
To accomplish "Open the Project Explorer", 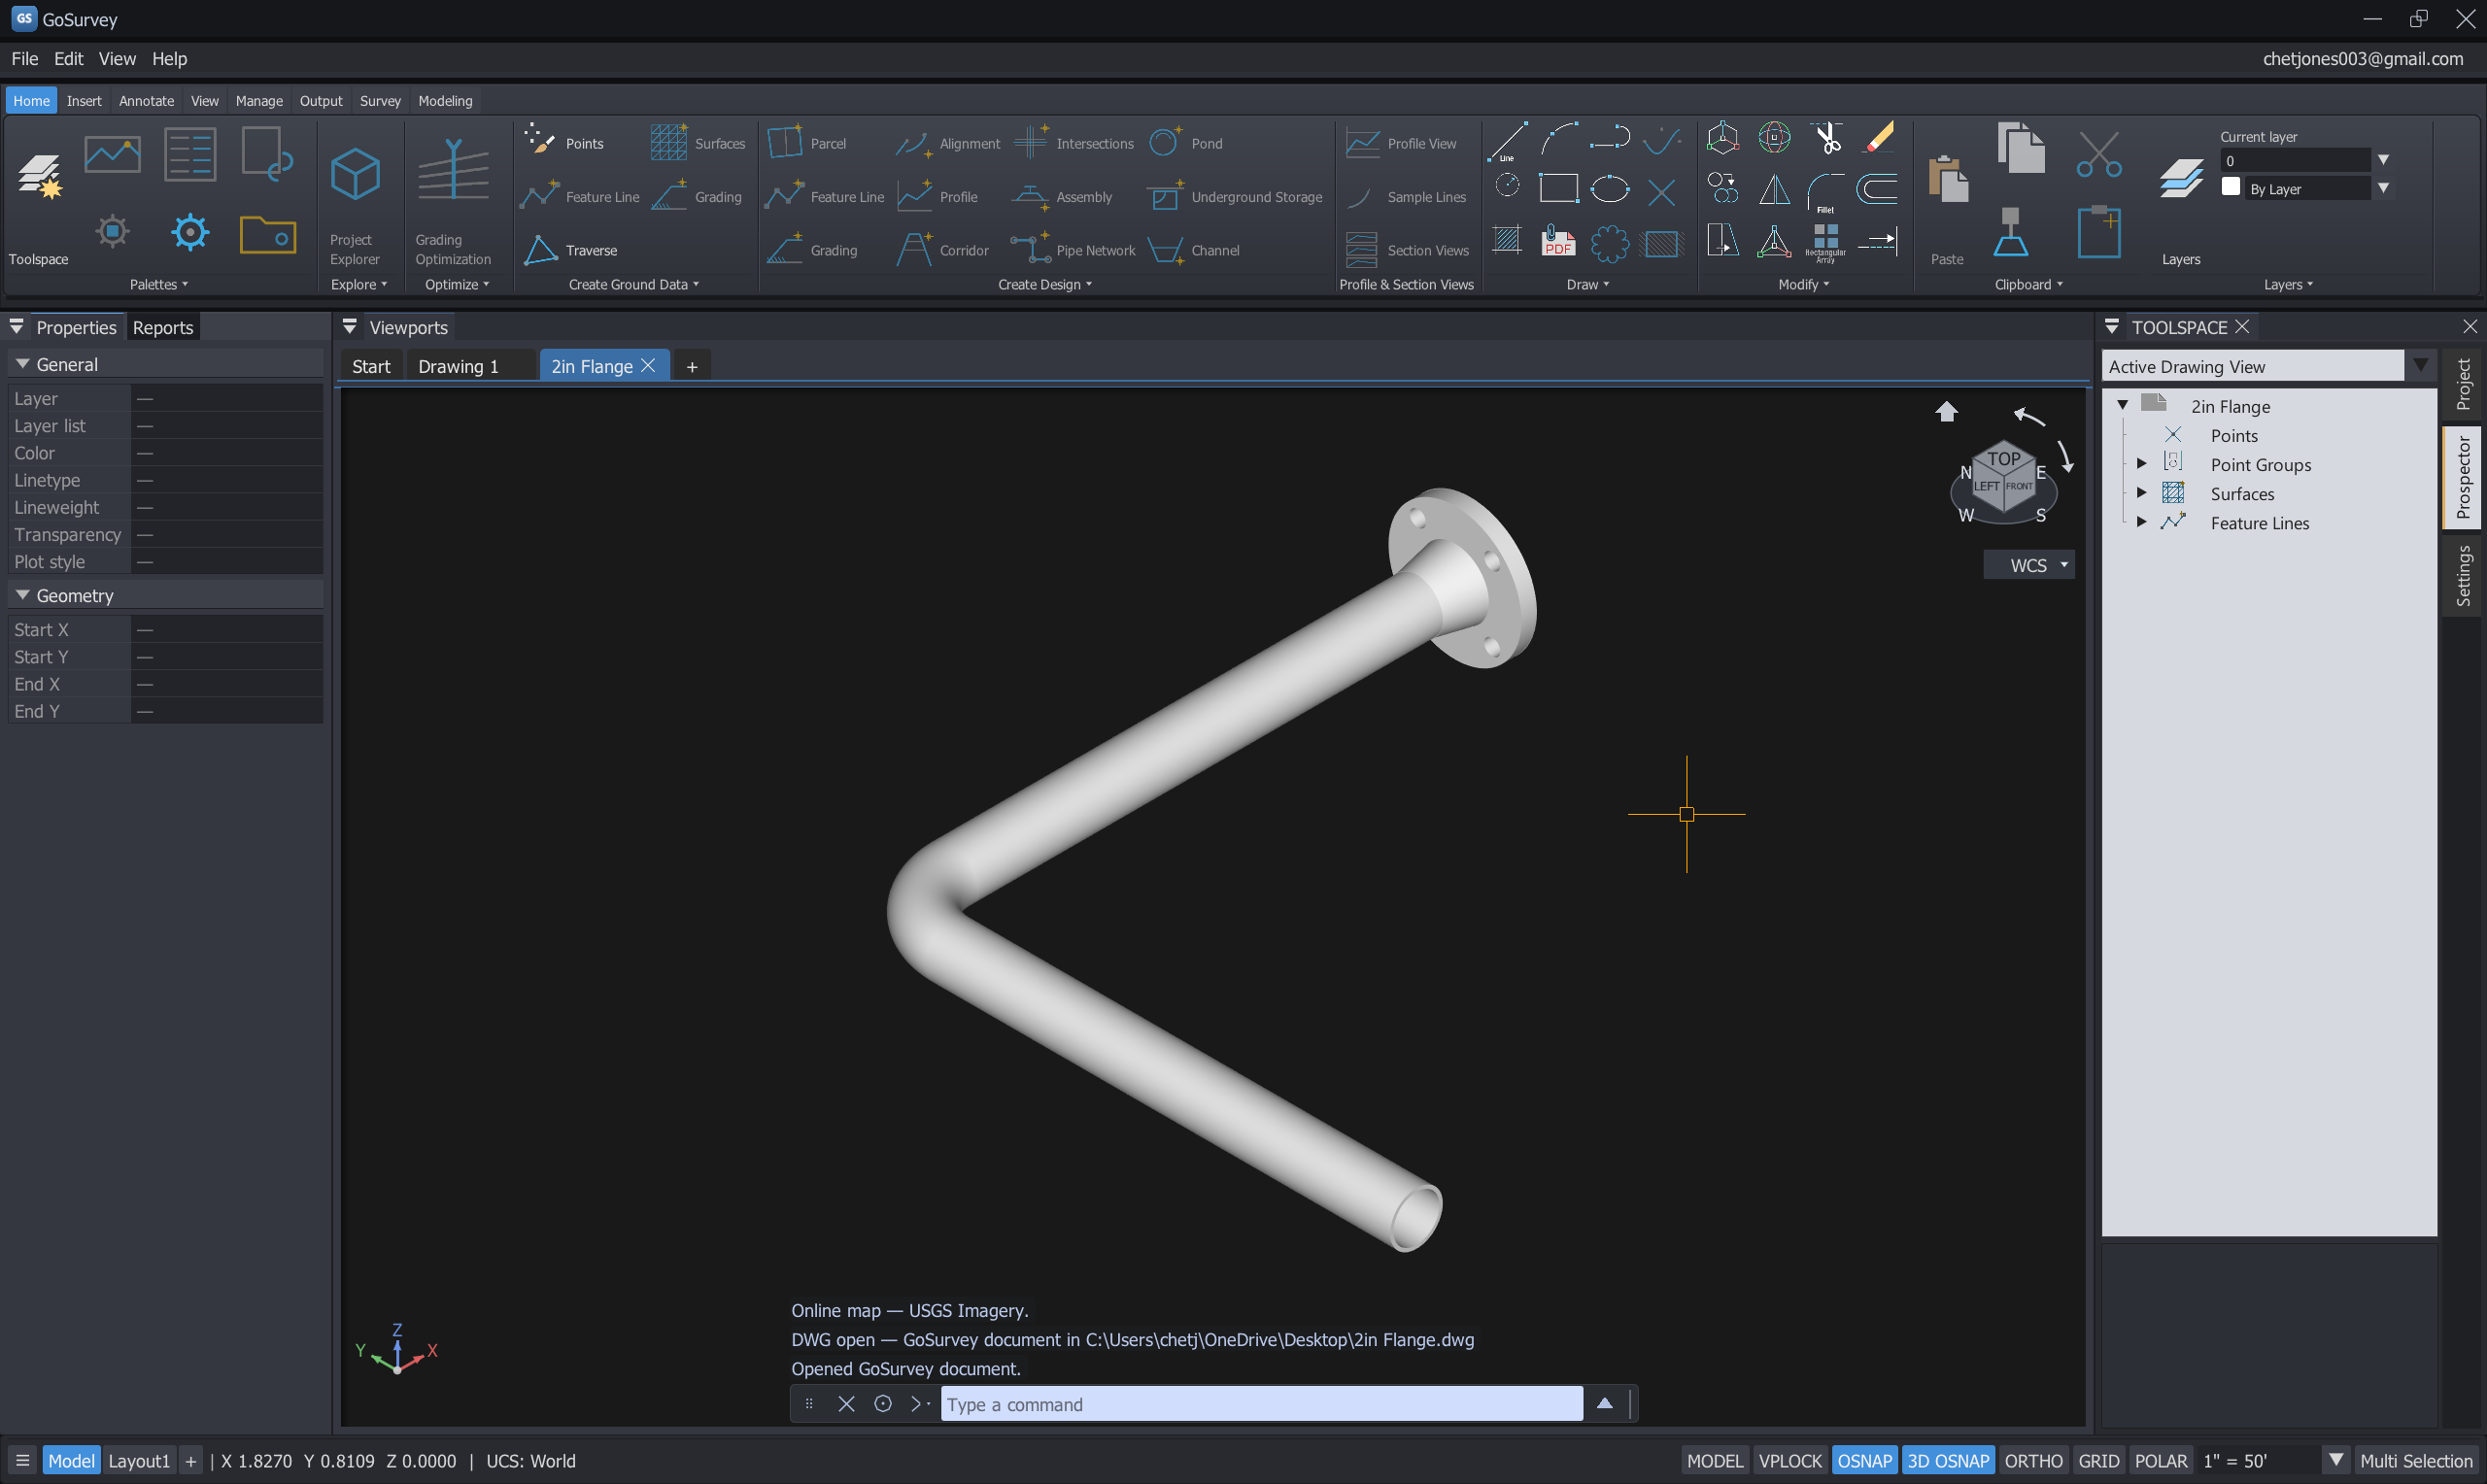I will pos(355,208).
